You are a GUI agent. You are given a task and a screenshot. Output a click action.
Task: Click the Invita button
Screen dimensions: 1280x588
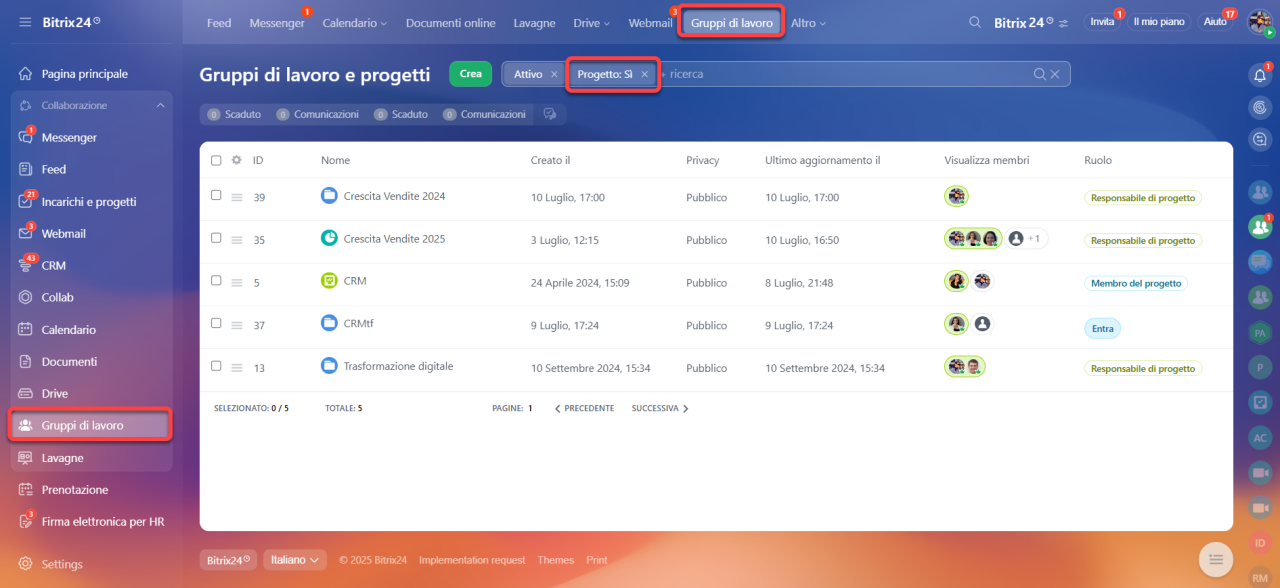(1102, 22)
